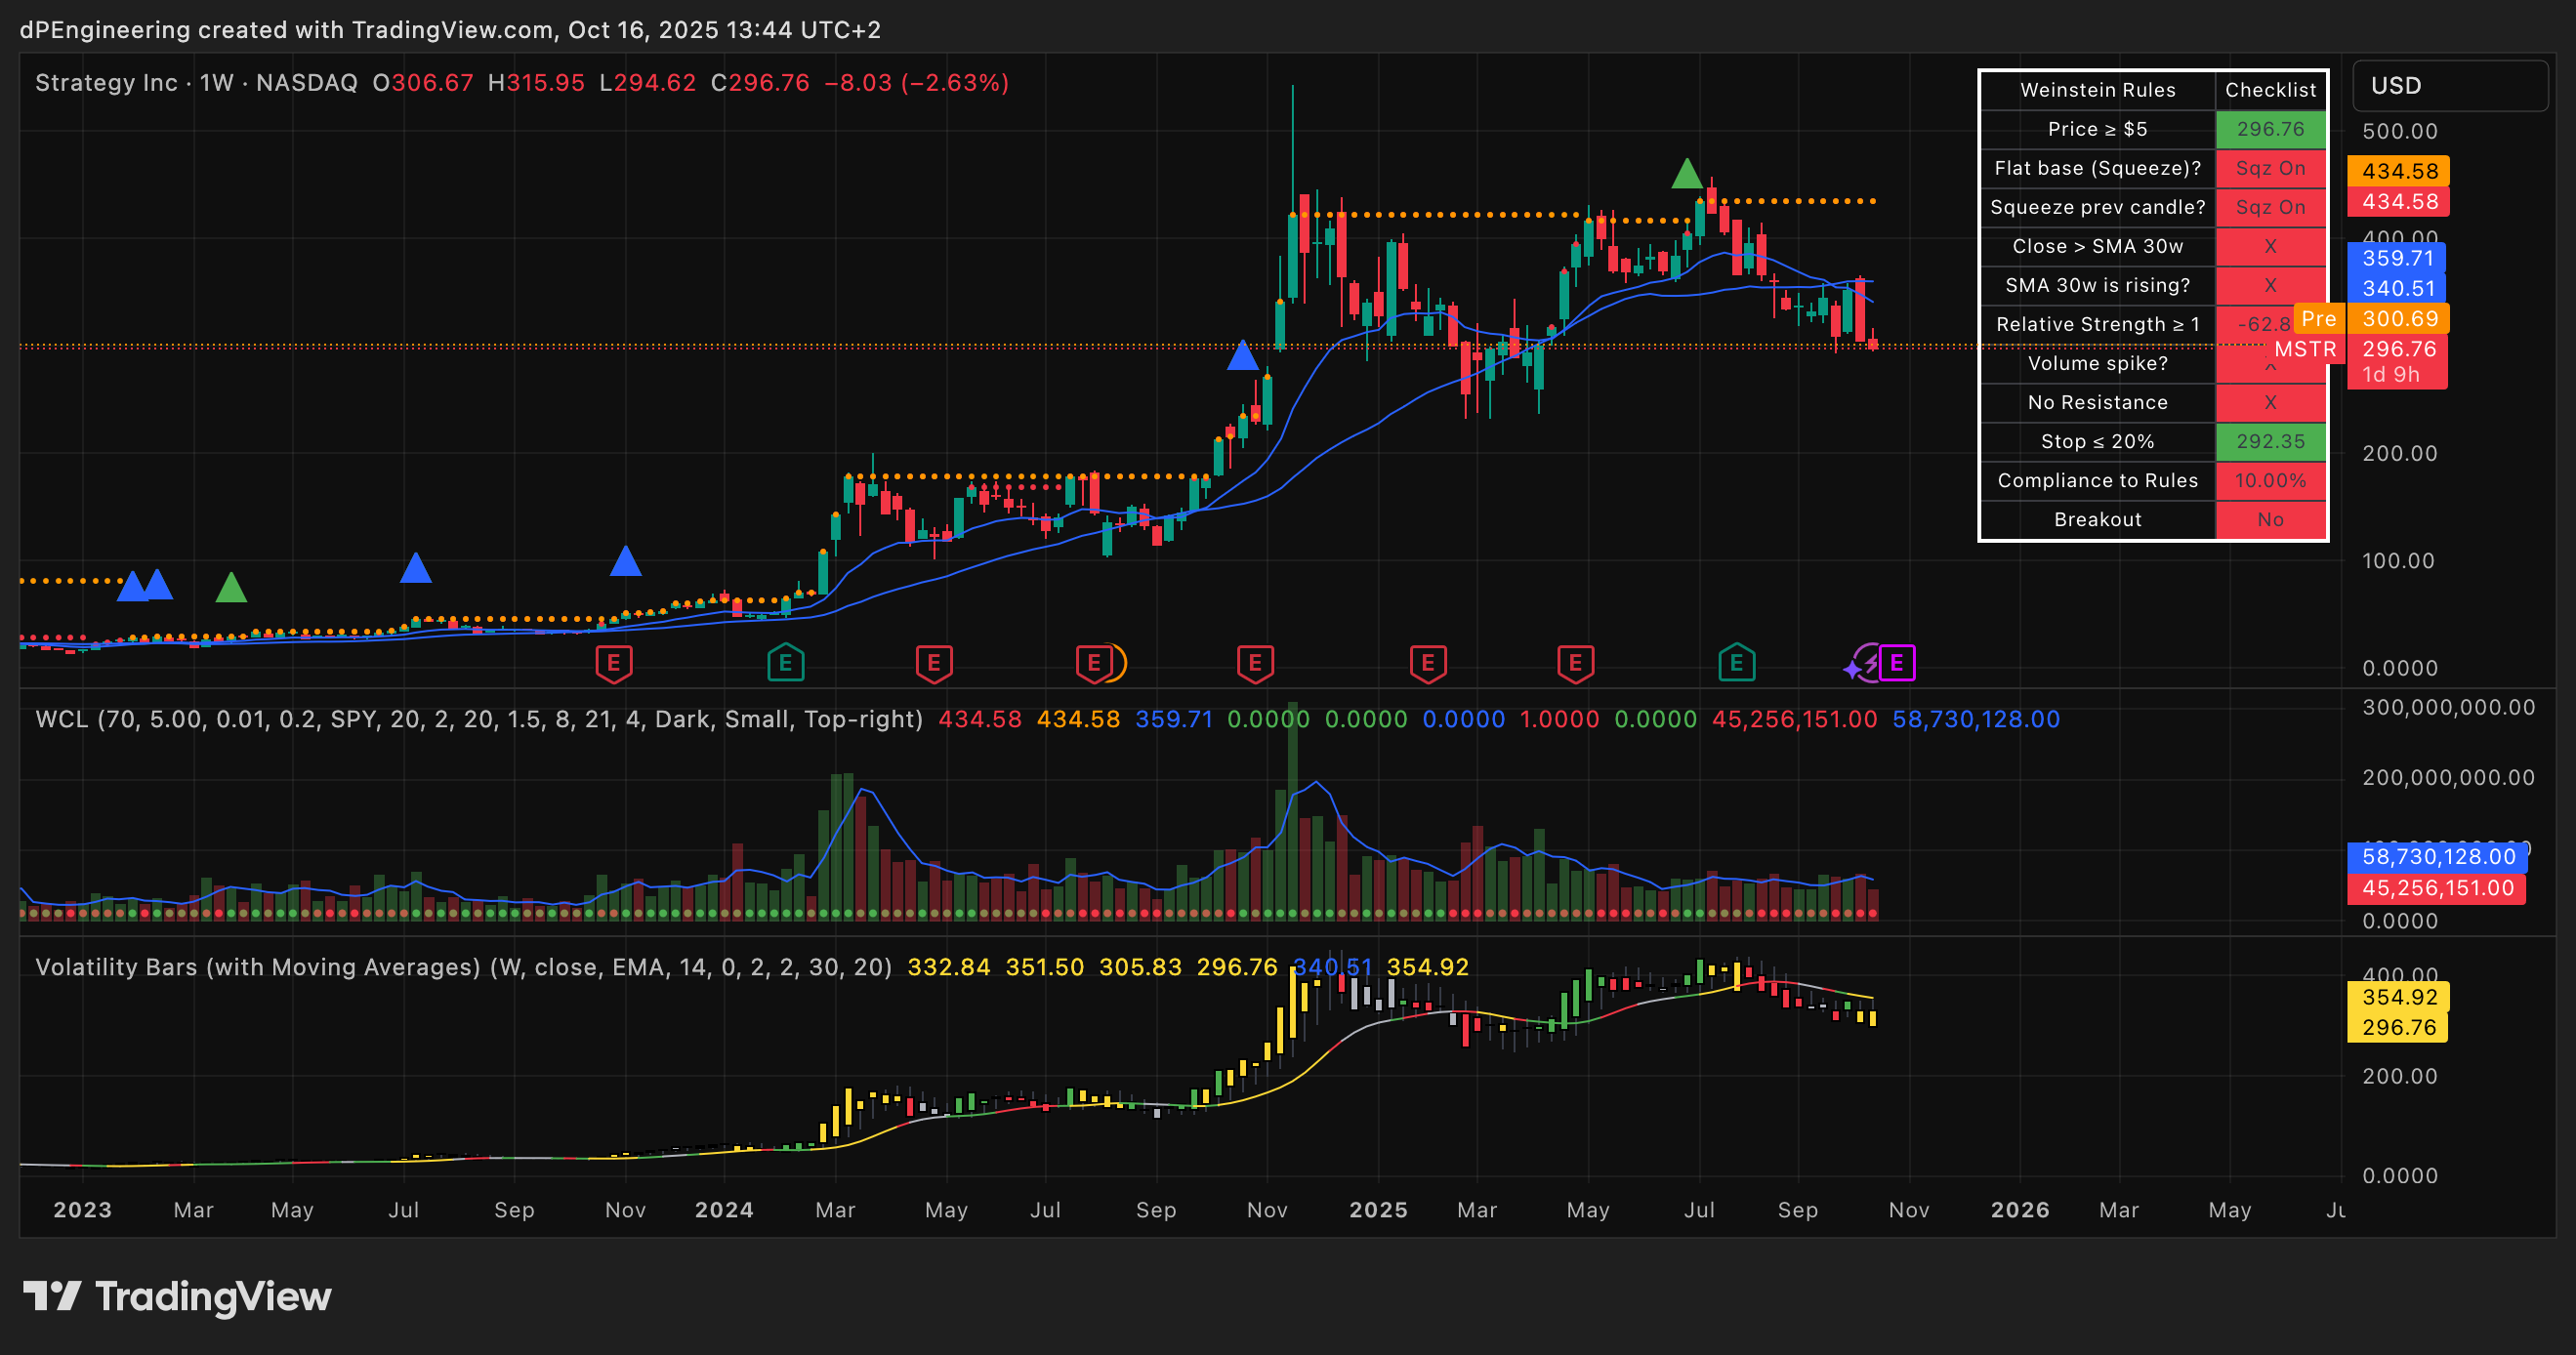2576x1355 pixels.
Task: Click the 'Compliance to Rules' value 10.00%
Action: click(x=2270, y=480)
